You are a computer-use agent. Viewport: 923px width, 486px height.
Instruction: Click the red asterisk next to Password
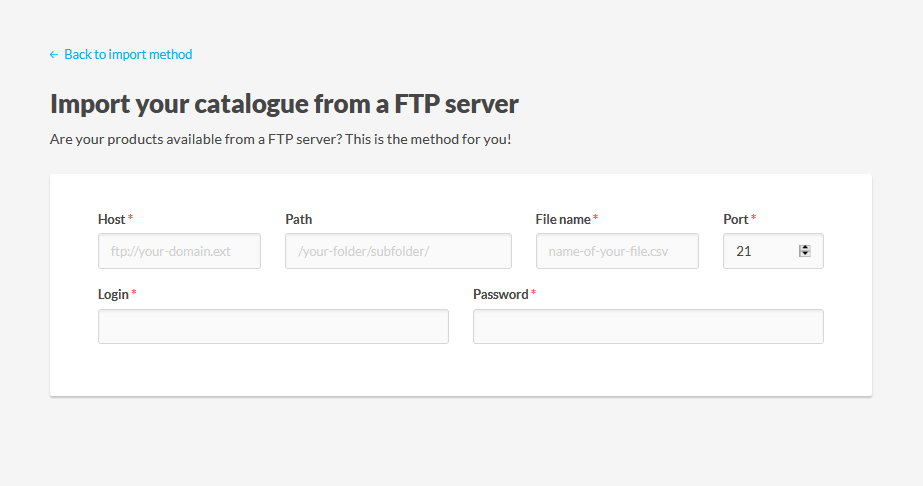(x=534, y=294)
